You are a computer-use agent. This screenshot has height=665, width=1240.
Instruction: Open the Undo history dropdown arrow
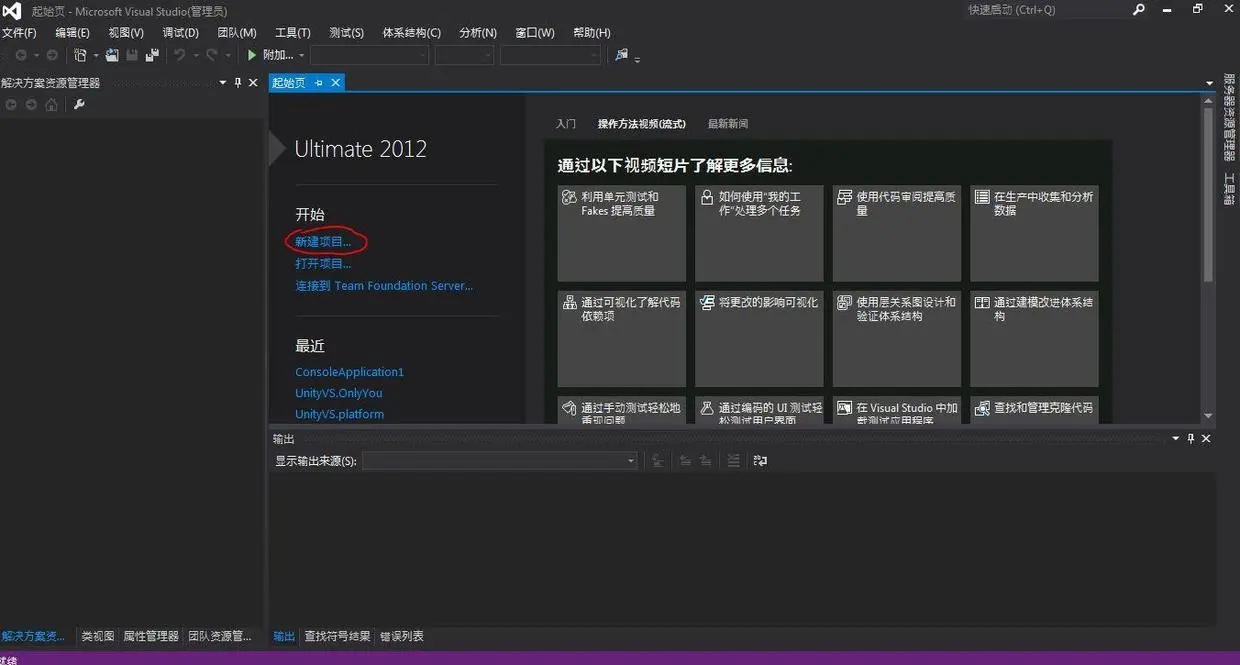[195, 56]
